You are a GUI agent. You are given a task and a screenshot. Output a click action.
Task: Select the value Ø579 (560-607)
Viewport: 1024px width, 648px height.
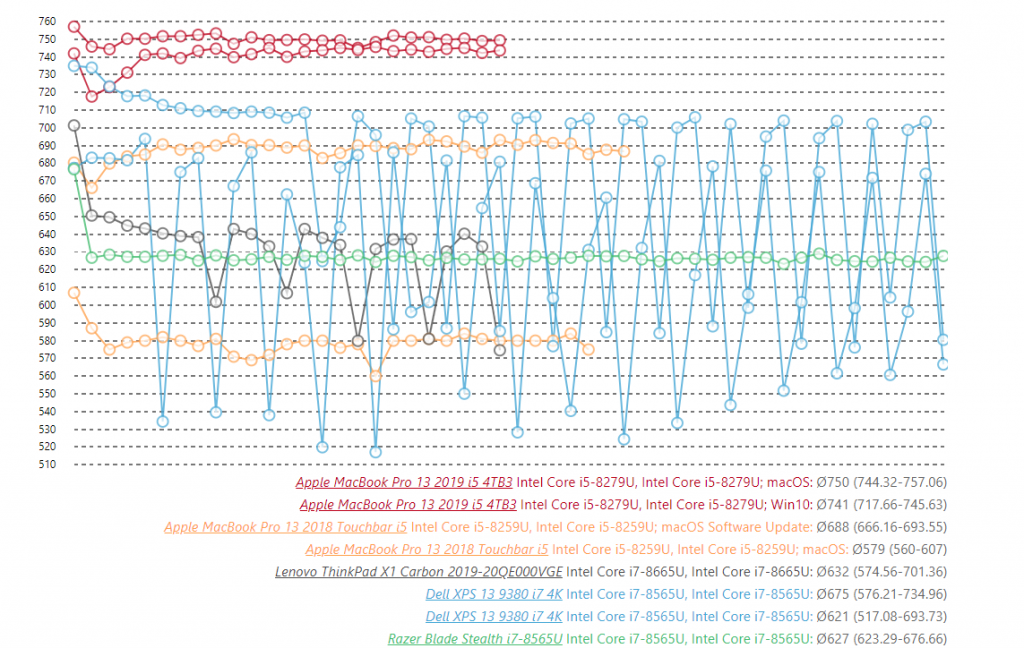click(x=899, y=549)
